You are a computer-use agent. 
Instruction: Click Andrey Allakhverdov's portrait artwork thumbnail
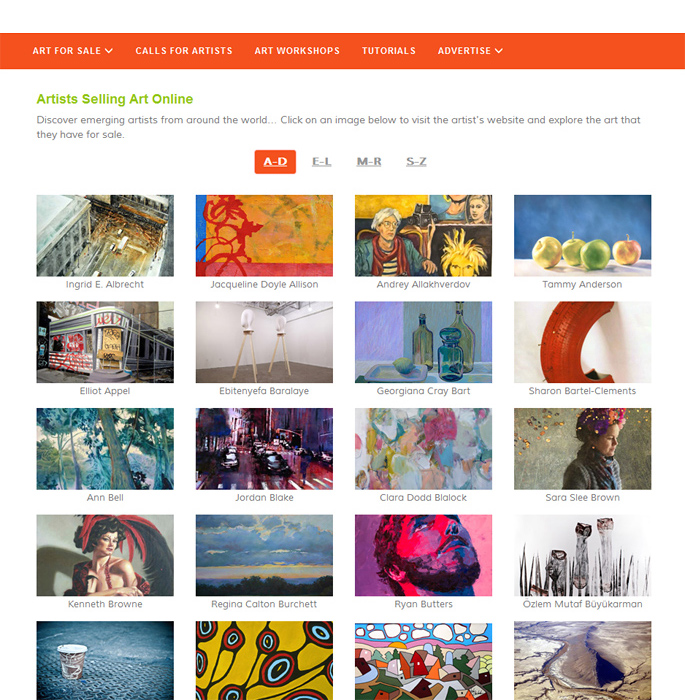(x=423, y=235)
